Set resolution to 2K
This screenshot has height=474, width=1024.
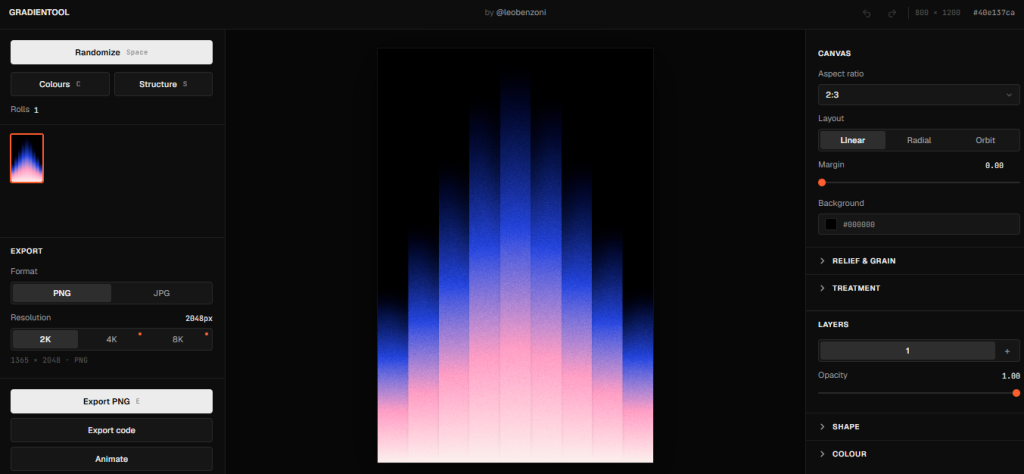[x=46, y=340]
